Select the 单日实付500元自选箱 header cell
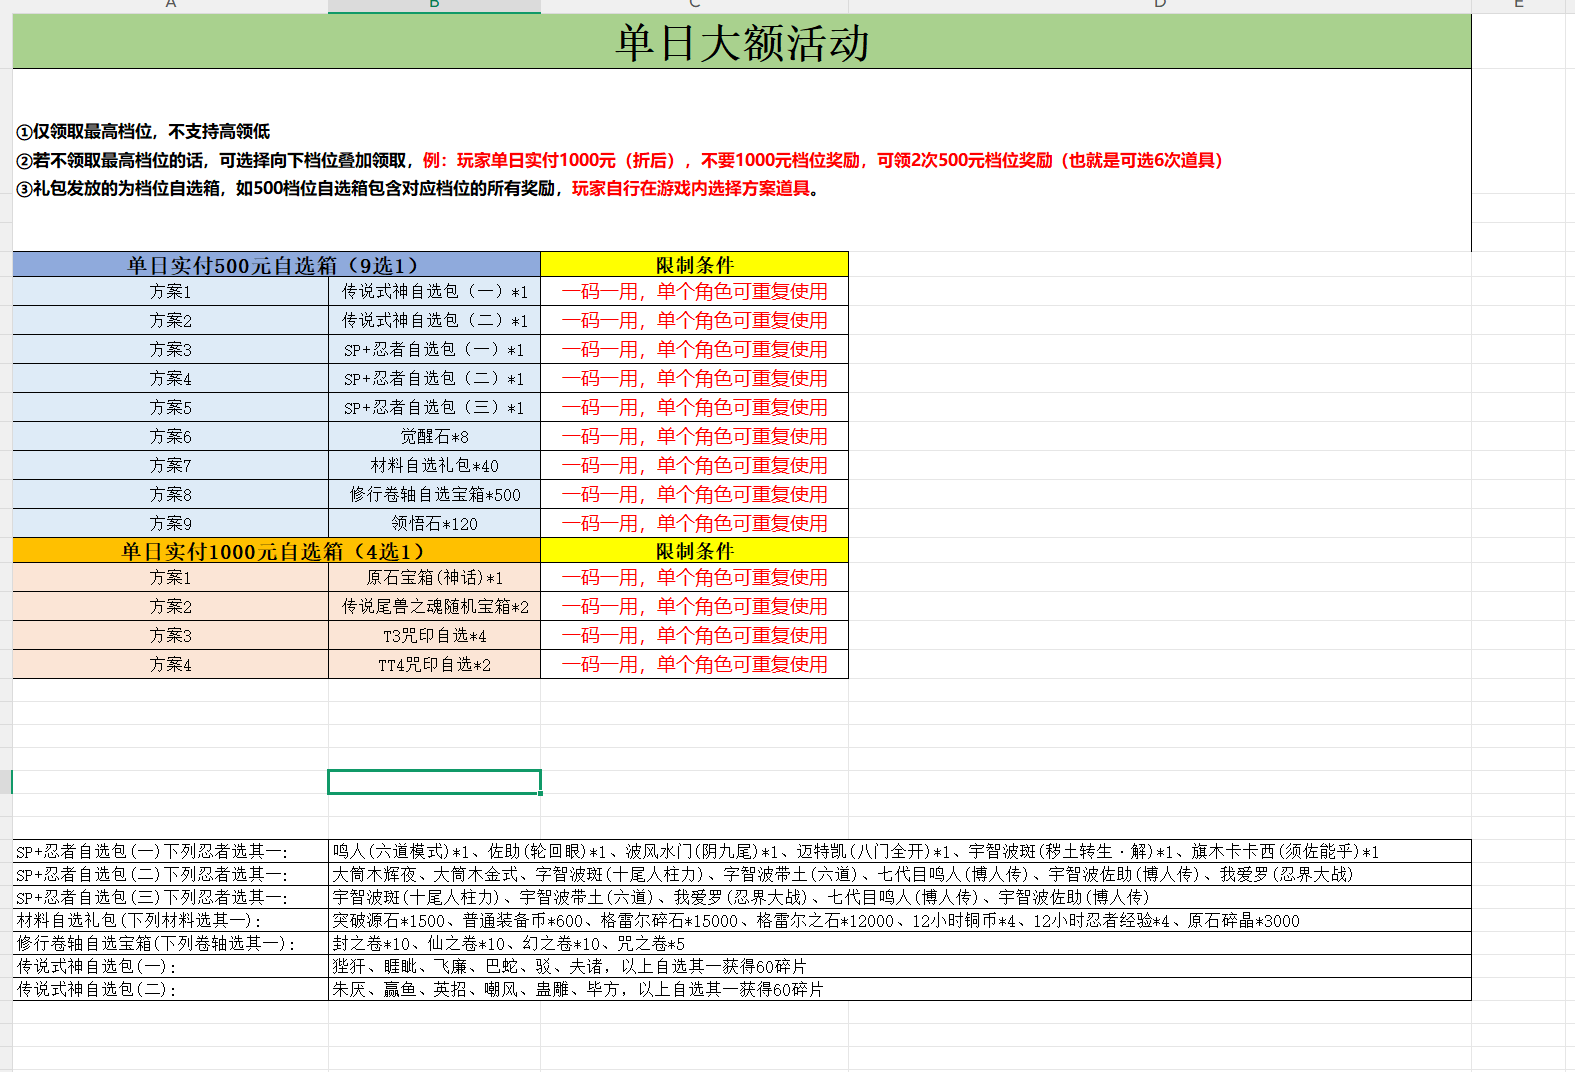The image size is (1575, 1072). click(x=276, y=265)
